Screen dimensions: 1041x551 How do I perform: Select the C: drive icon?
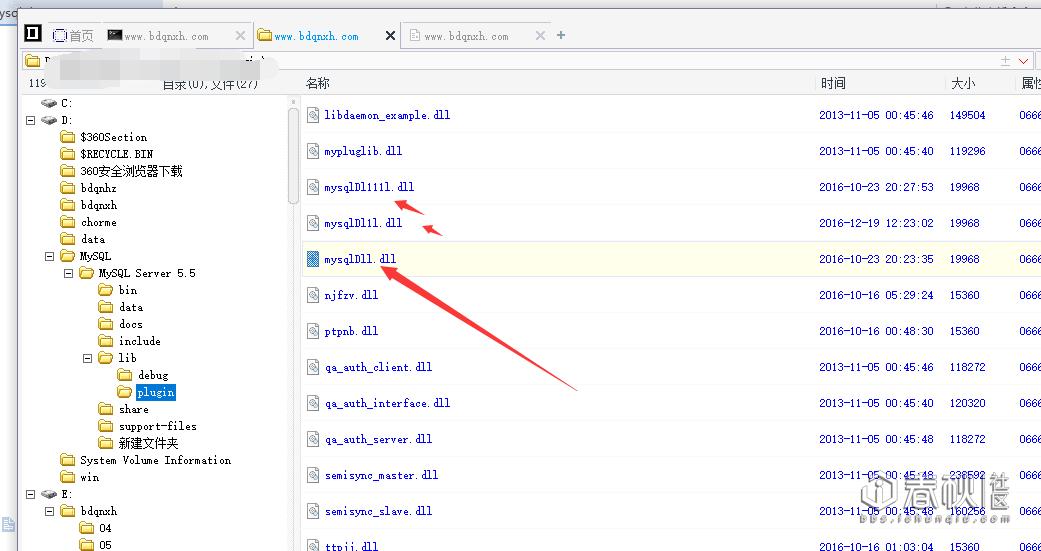coord(49,103)
